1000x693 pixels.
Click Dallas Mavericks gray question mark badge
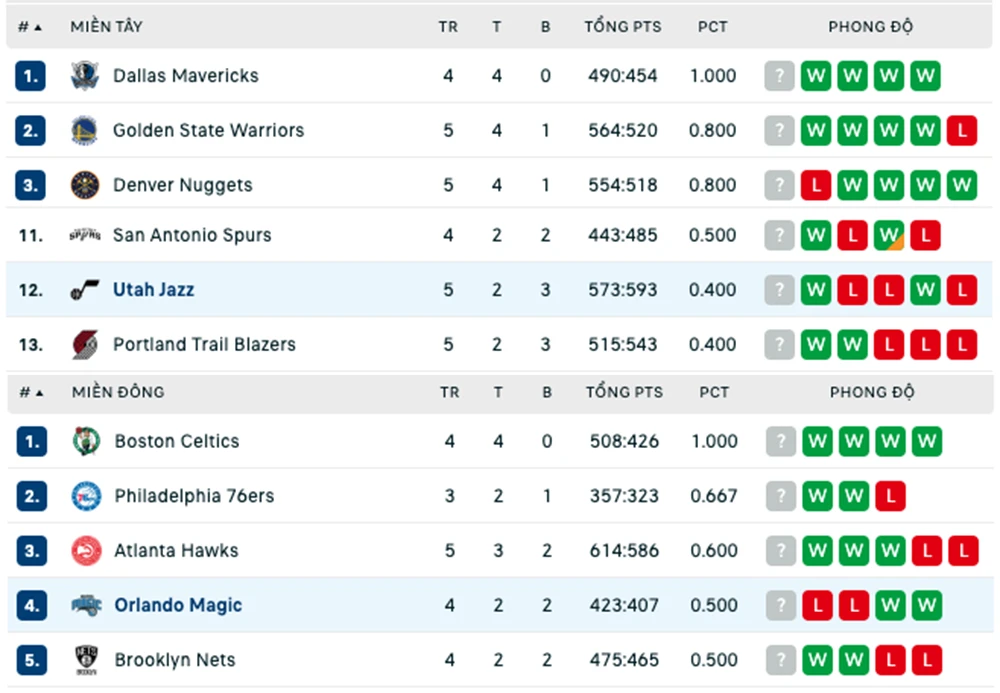coord(779,76)
